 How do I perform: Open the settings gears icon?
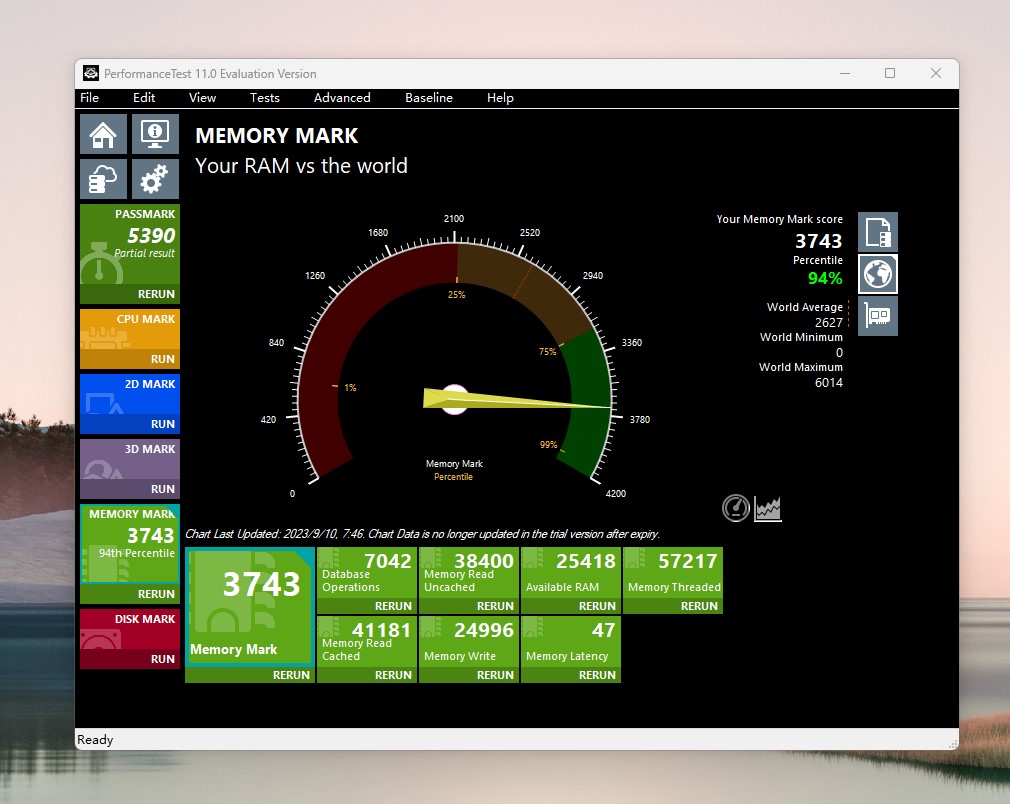(x=155, y=178)
